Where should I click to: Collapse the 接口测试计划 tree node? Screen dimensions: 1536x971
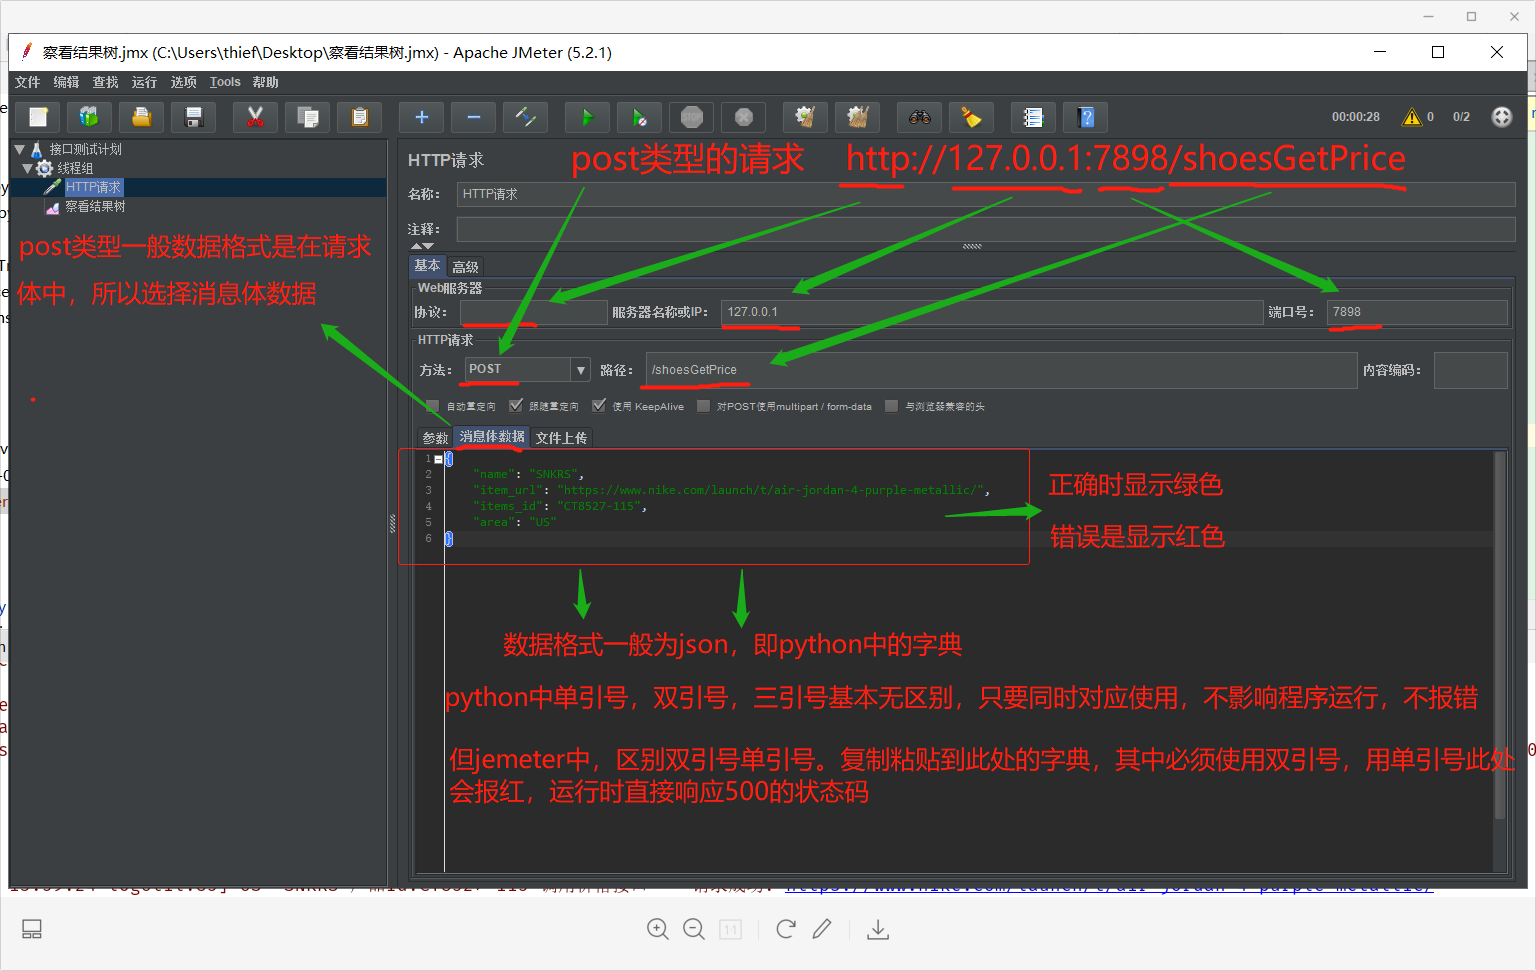(x=18, y=148)
